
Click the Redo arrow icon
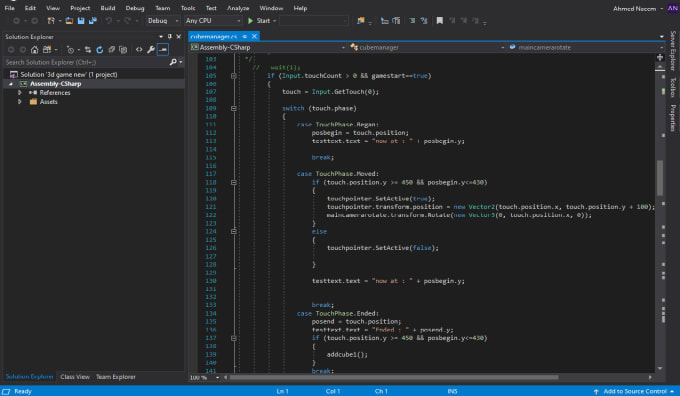pyautogui.click(x=127, y=20)
